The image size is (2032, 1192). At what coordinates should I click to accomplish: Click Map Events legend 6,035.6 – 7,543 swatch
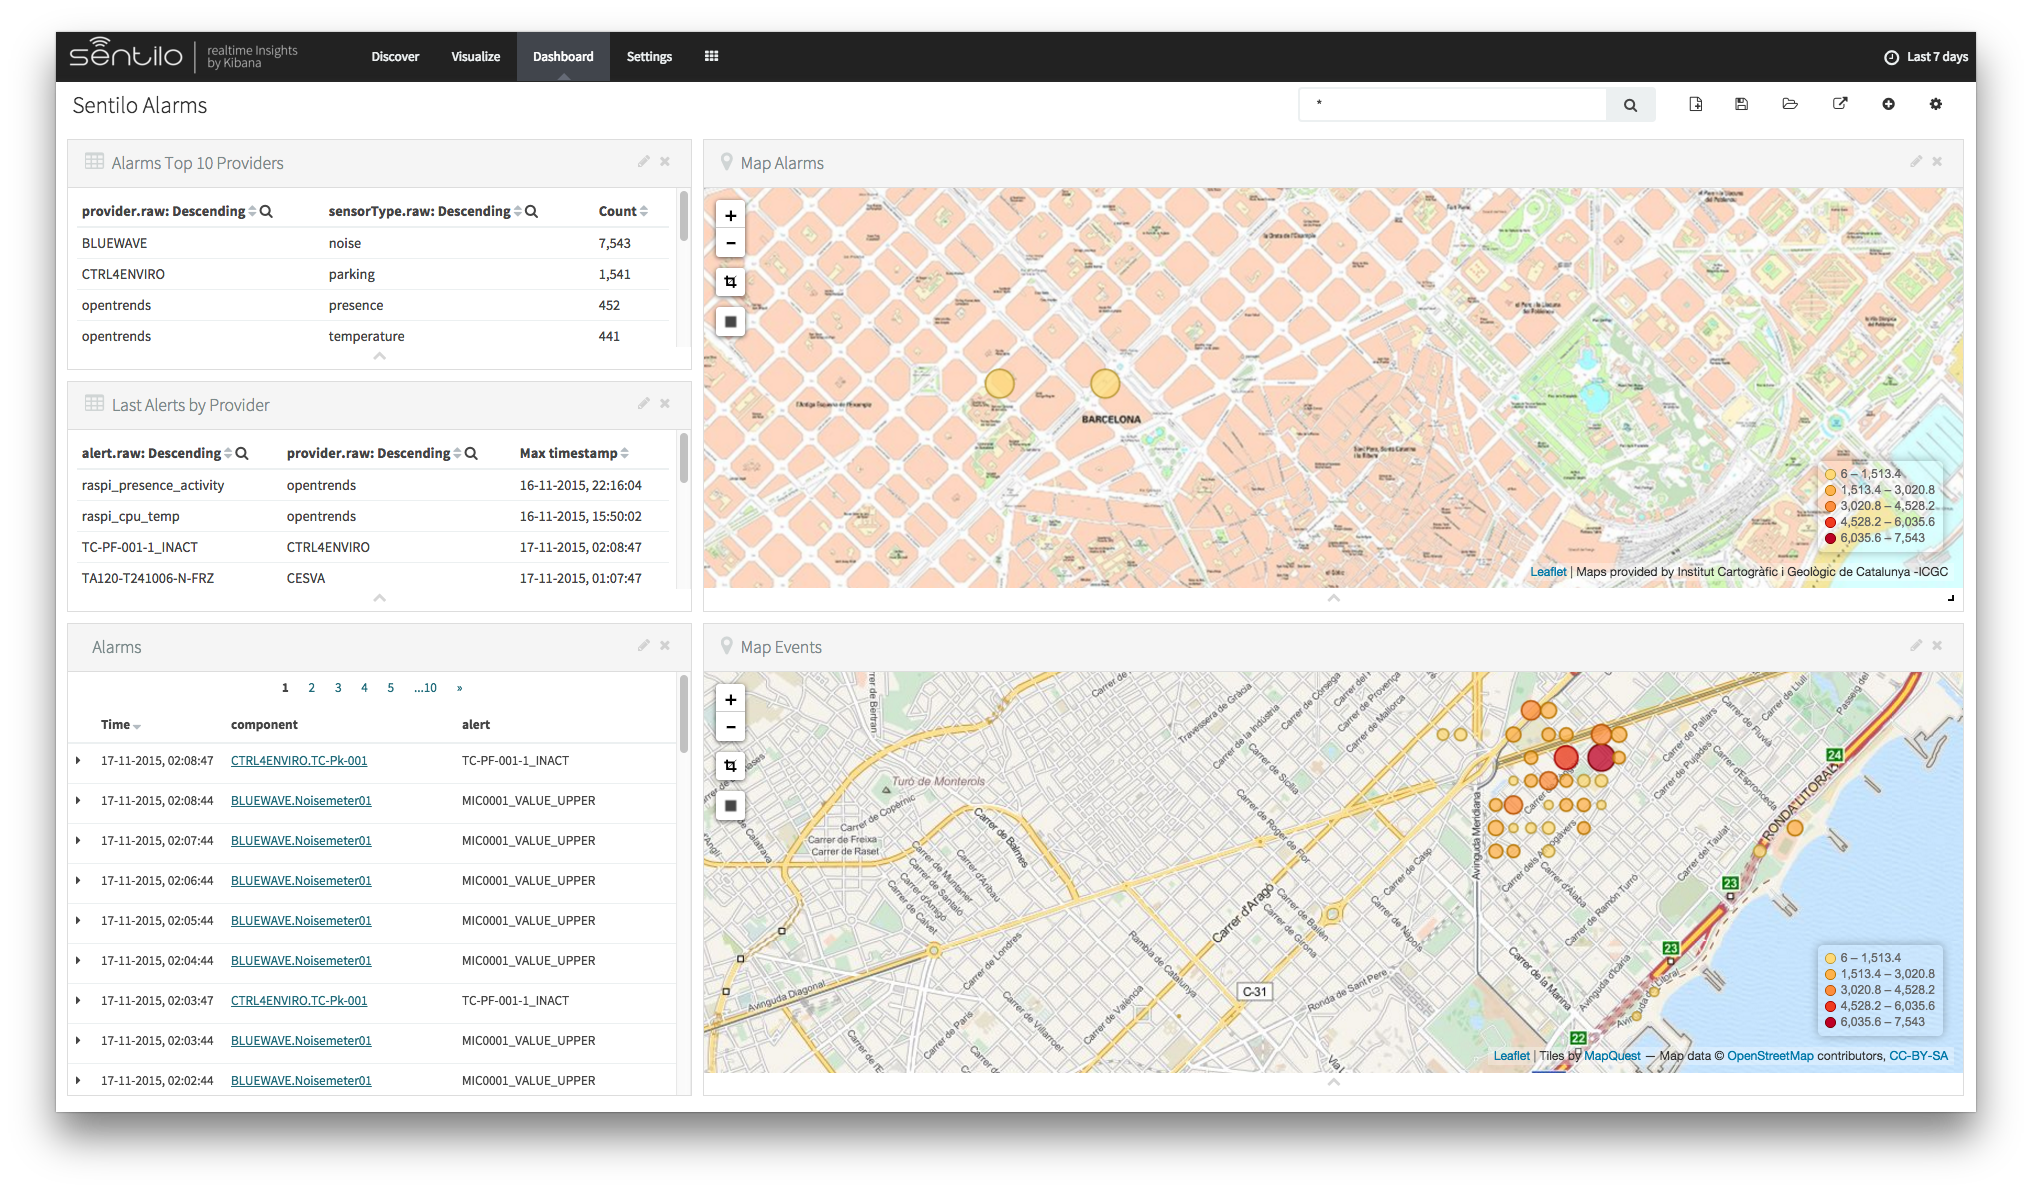click(1830, 1022)
